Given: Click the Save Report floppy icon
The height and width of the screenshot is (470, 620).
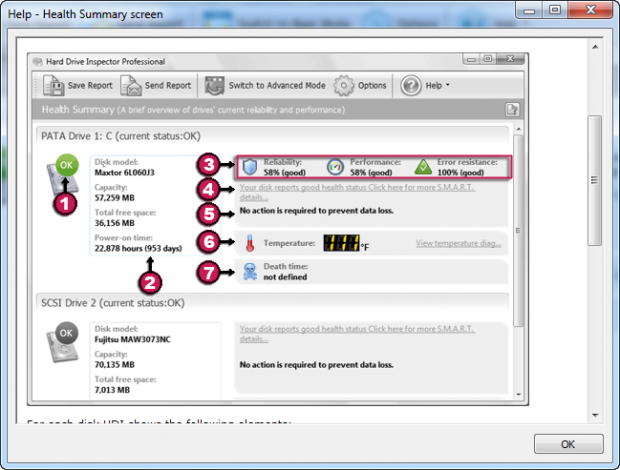Looking at the screenshot, I should coord(53,85).
